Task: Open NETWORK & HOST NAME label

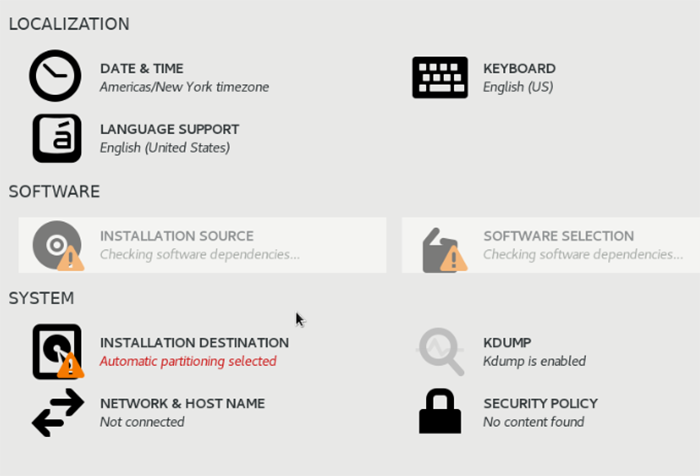Action: [x=182, y=403]
